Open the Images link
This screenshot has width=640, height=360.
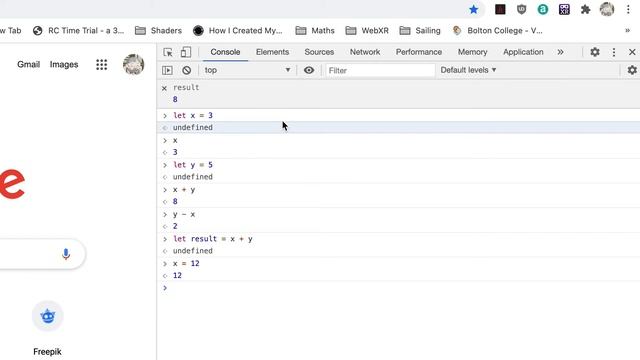64,64
